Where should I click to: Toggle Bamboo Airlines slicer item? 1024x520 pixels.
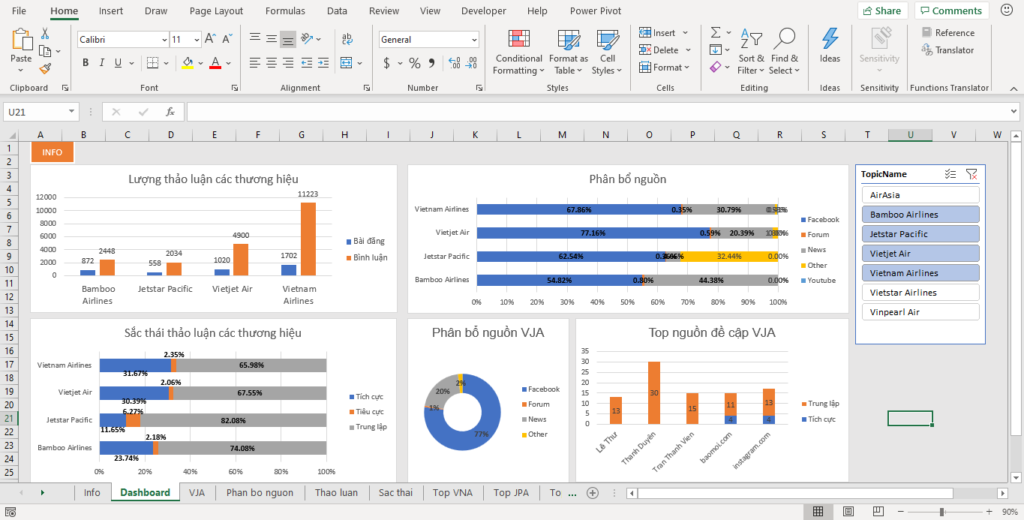pos(920,214)
